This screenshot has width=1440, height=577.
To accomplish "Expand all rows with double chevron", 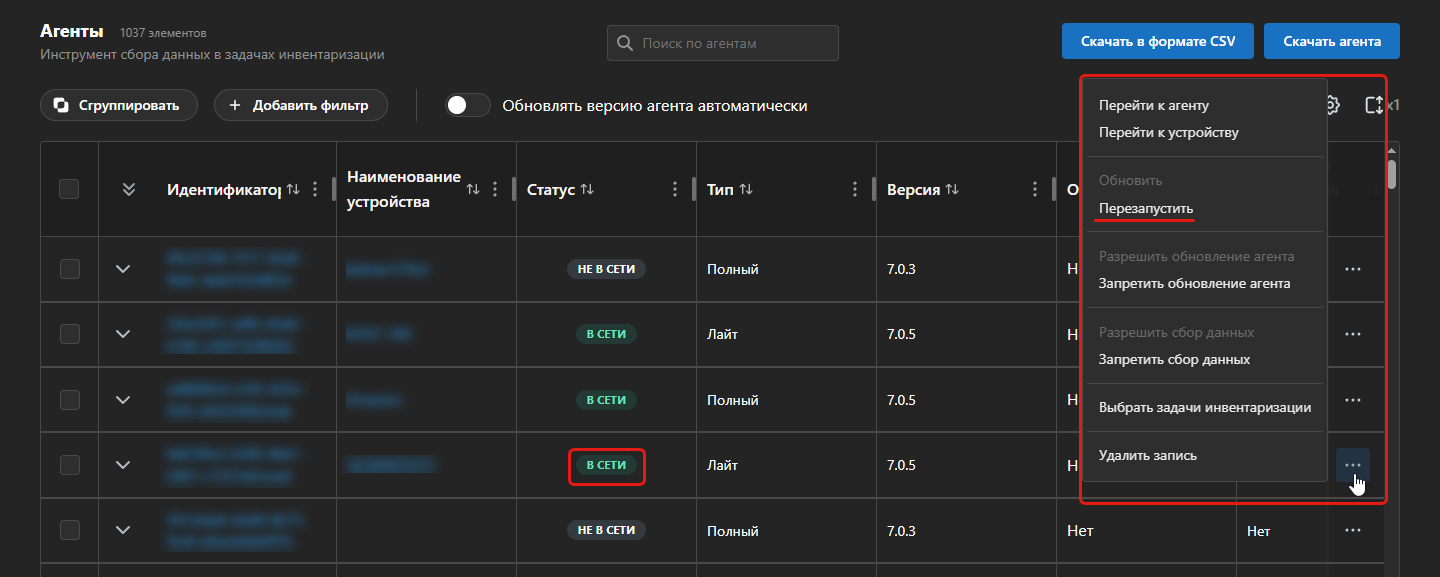I will click(128, 189).
